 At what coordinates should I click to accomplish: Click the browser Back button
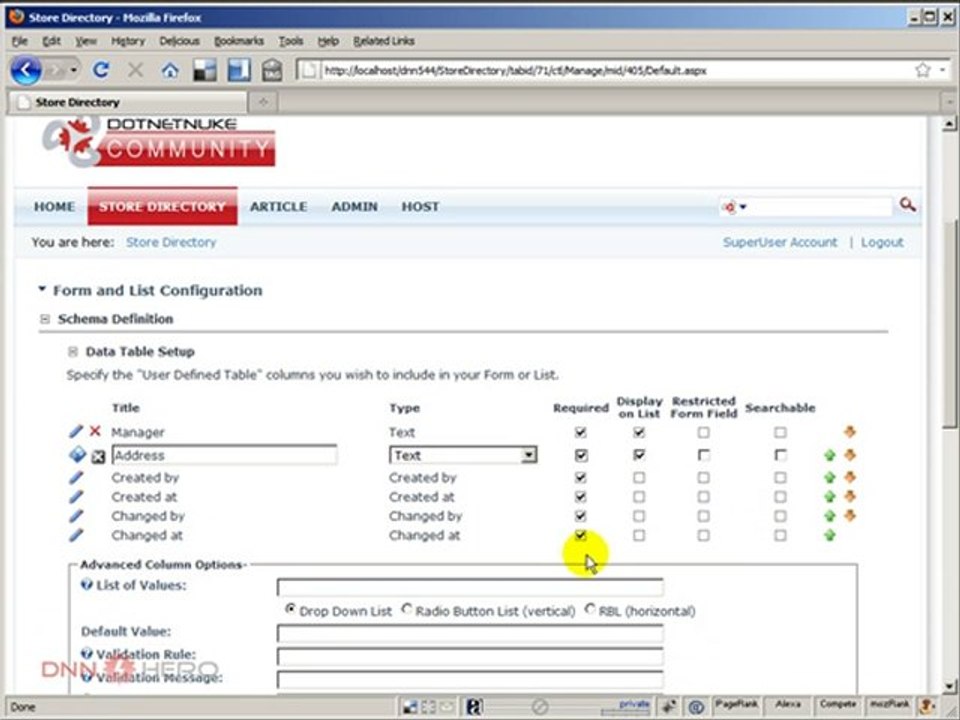coord(26,70)
